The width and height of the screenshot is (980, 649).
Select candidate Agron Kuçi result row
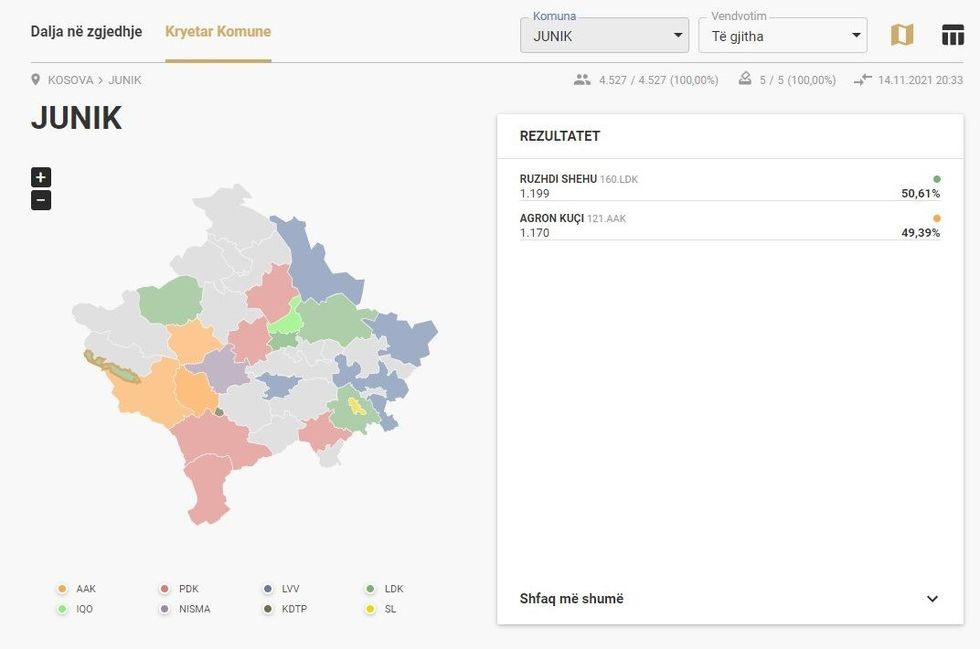tap(729, 225)
